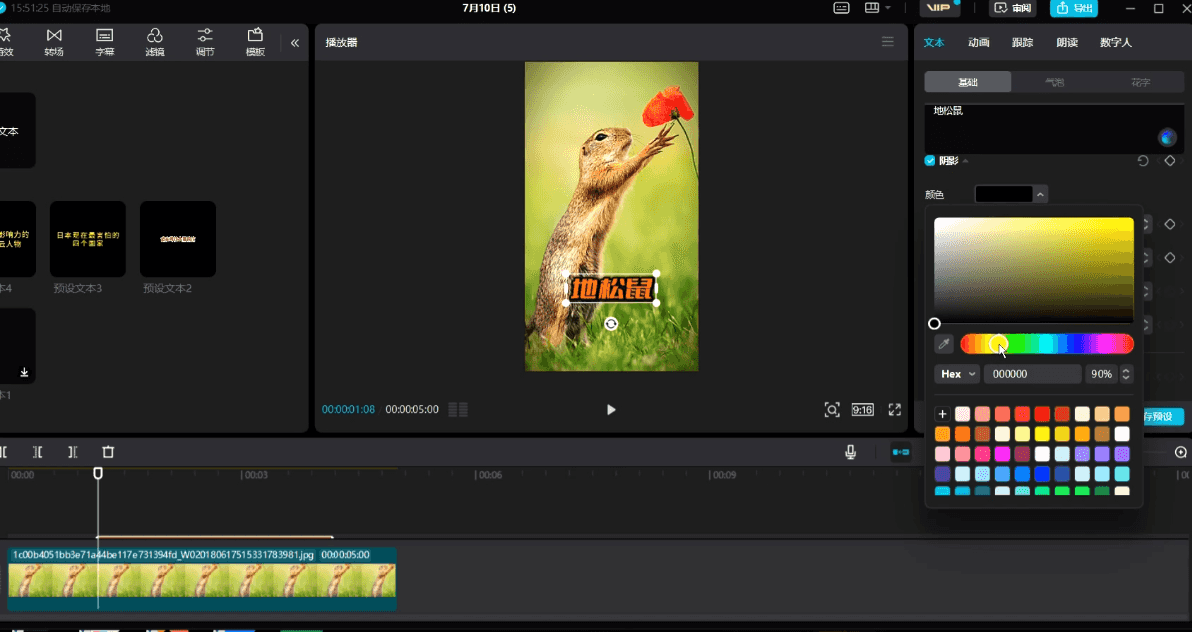Open the 转场 transitions panel

click(54, 43)
